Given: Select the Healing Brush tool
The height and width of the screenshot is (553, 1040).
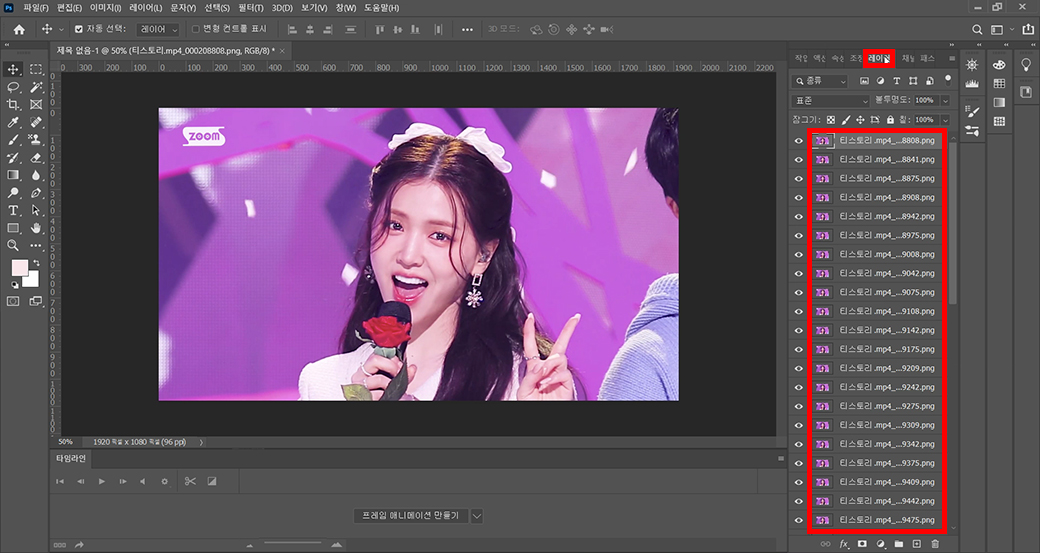Looking at the screenshot, I should (x=36, y=122).
